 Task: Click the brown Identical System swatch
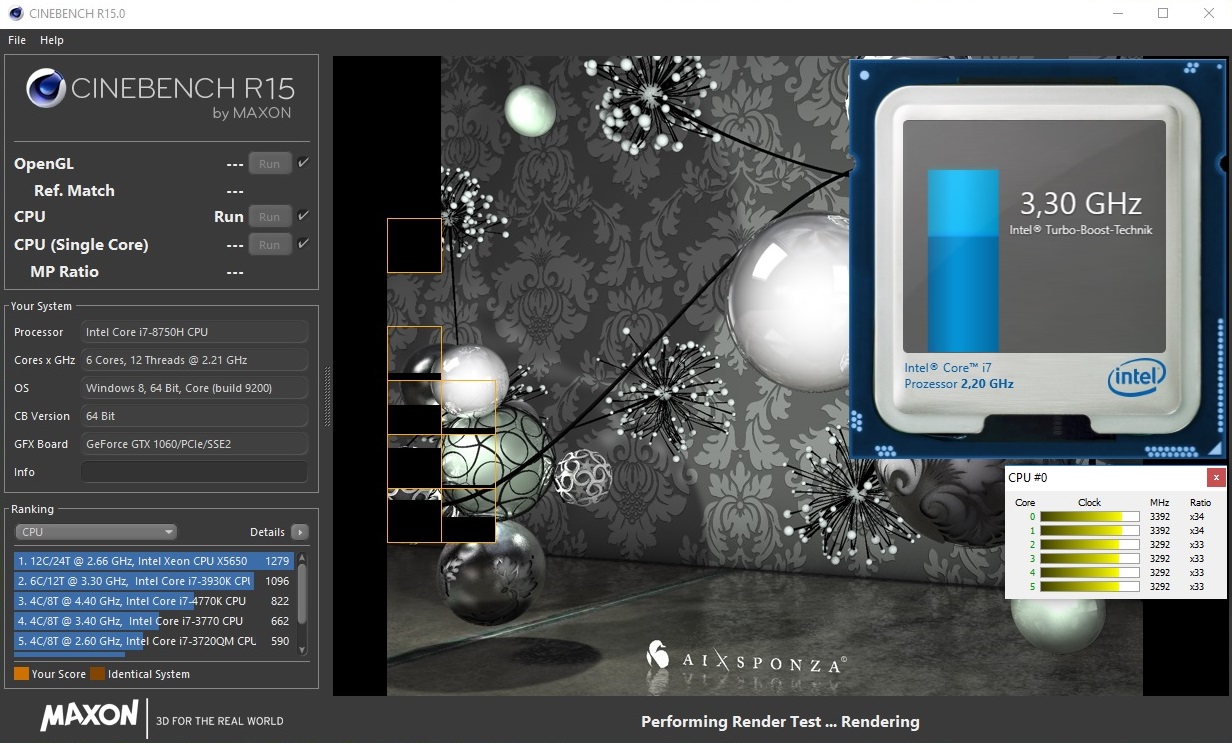[97, 674]
